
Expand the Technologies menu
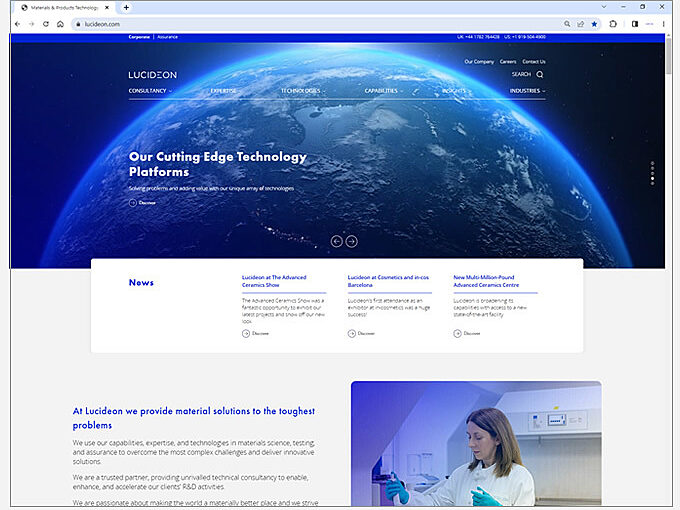tap(303, 91)
